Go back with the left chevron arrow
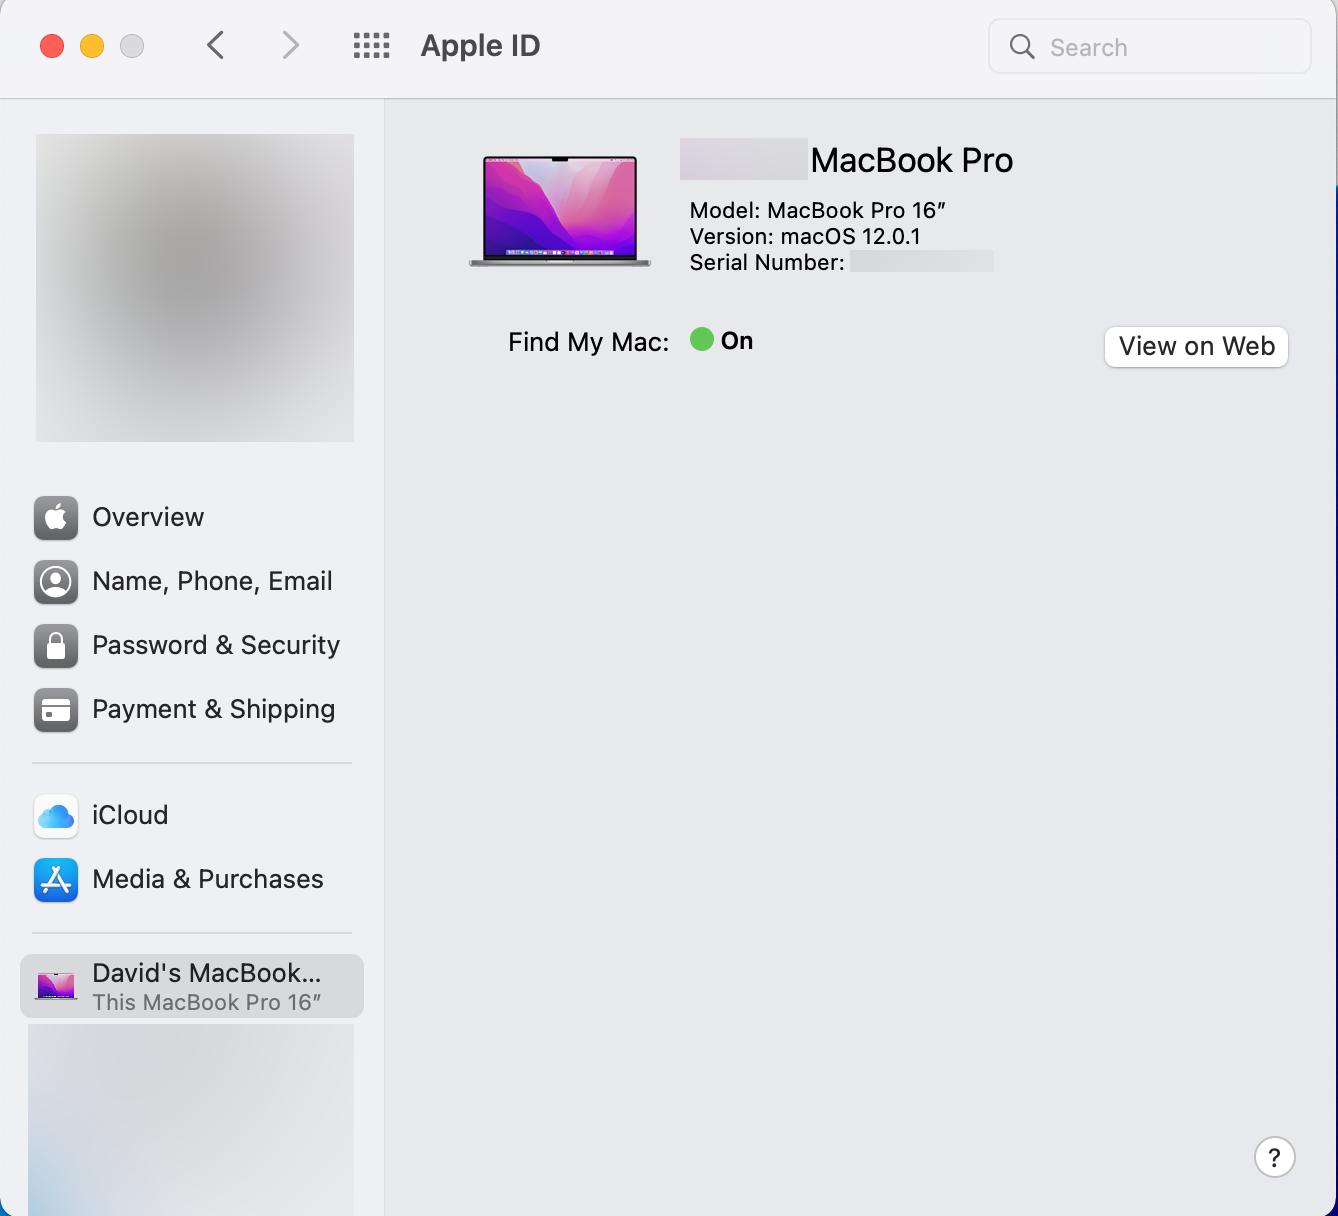 point(215,46)
